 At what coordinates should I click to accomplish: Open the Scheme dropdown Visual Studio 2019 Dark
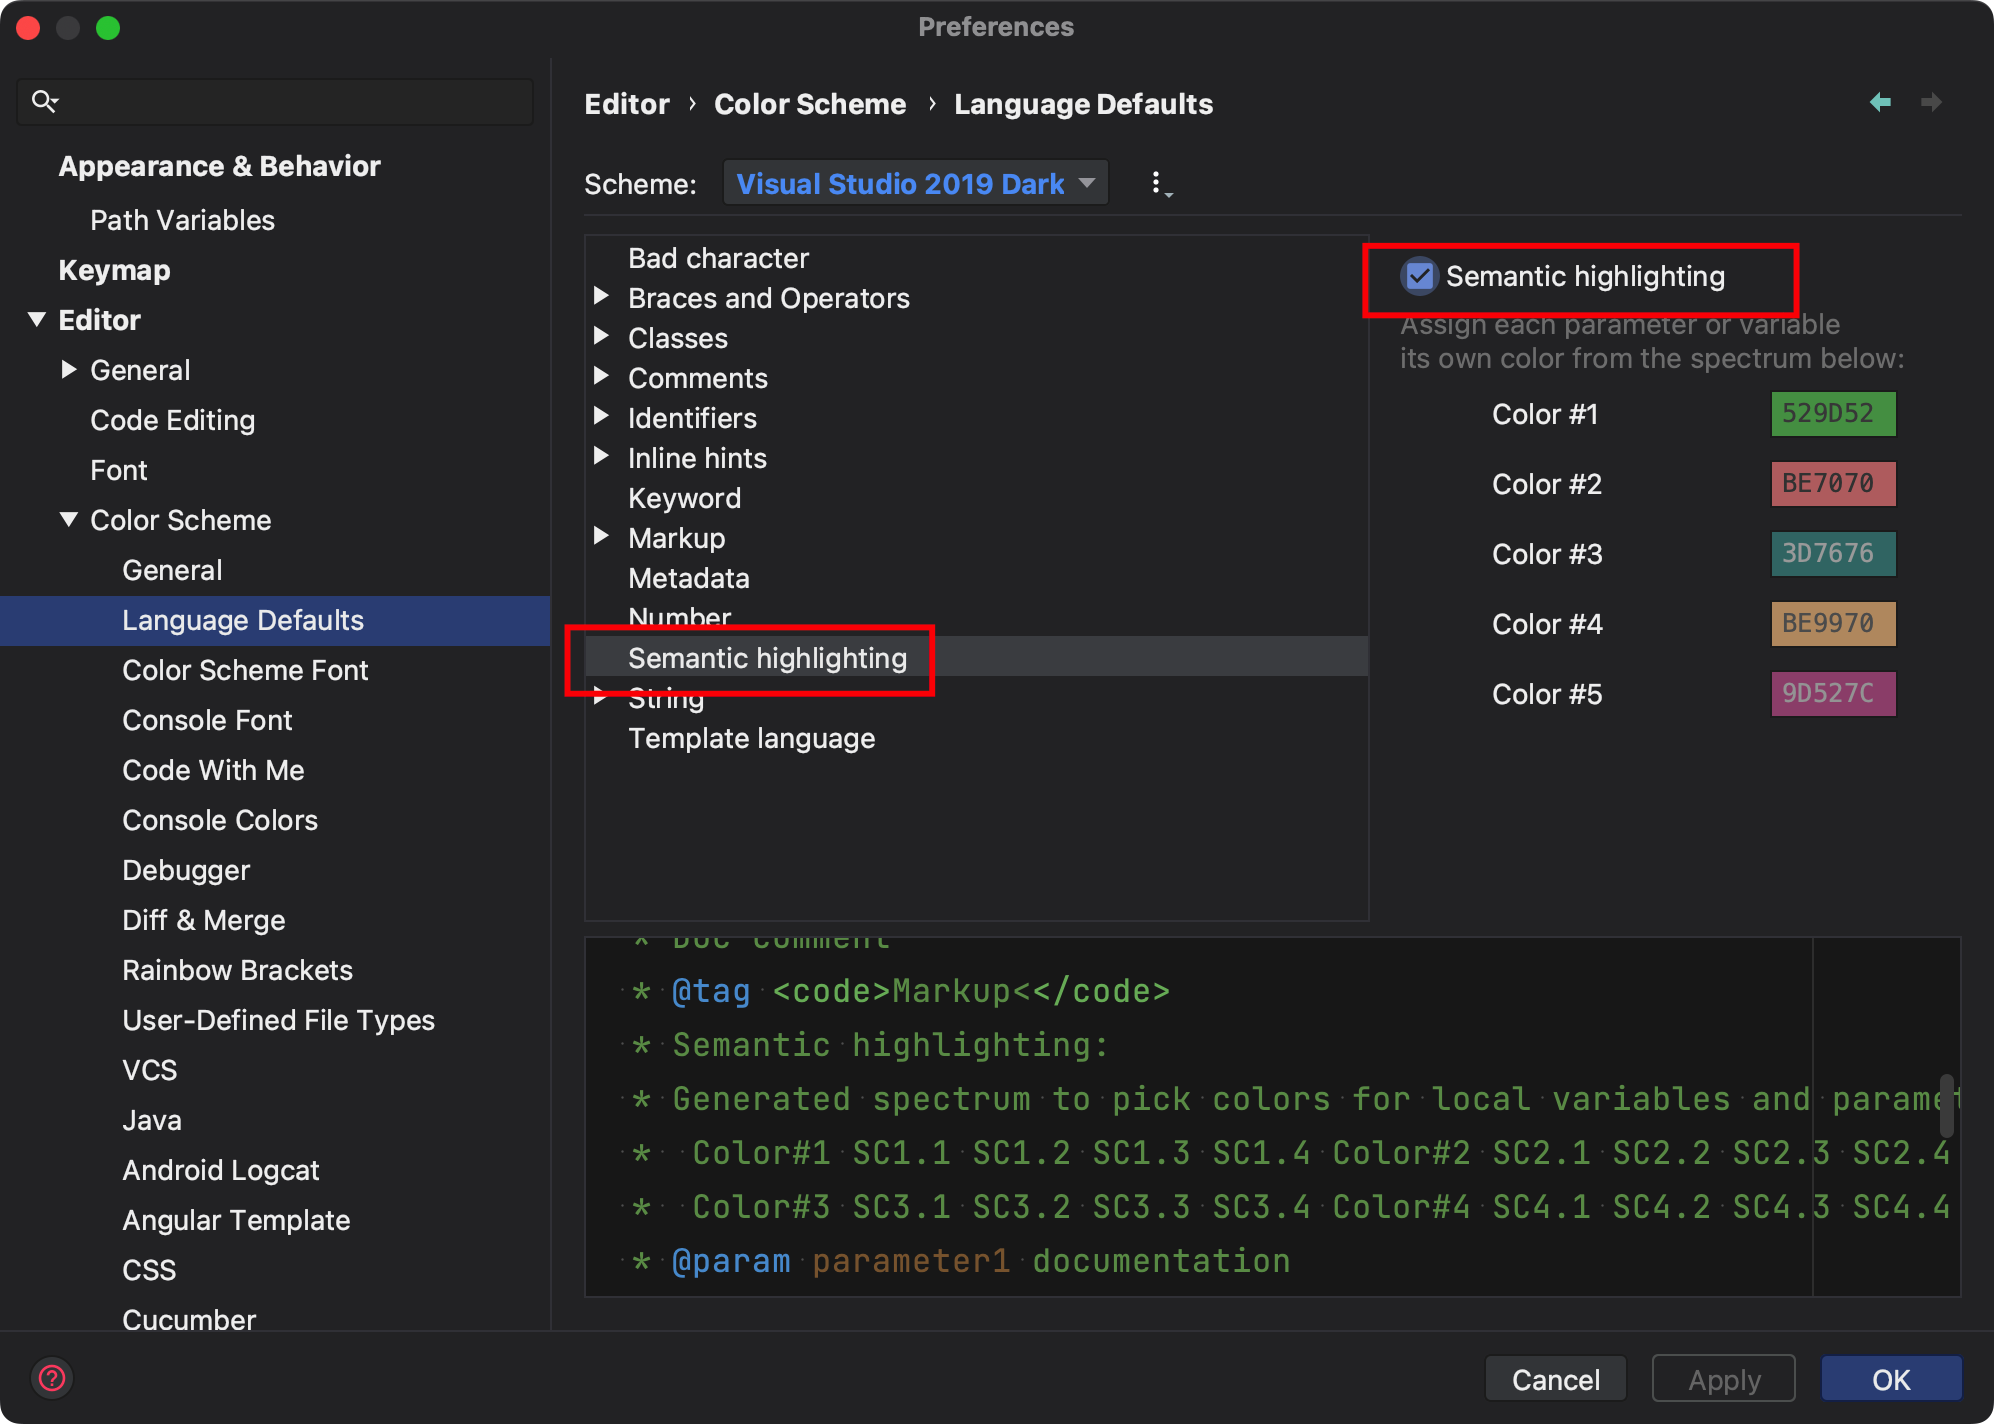coord(915,184)
